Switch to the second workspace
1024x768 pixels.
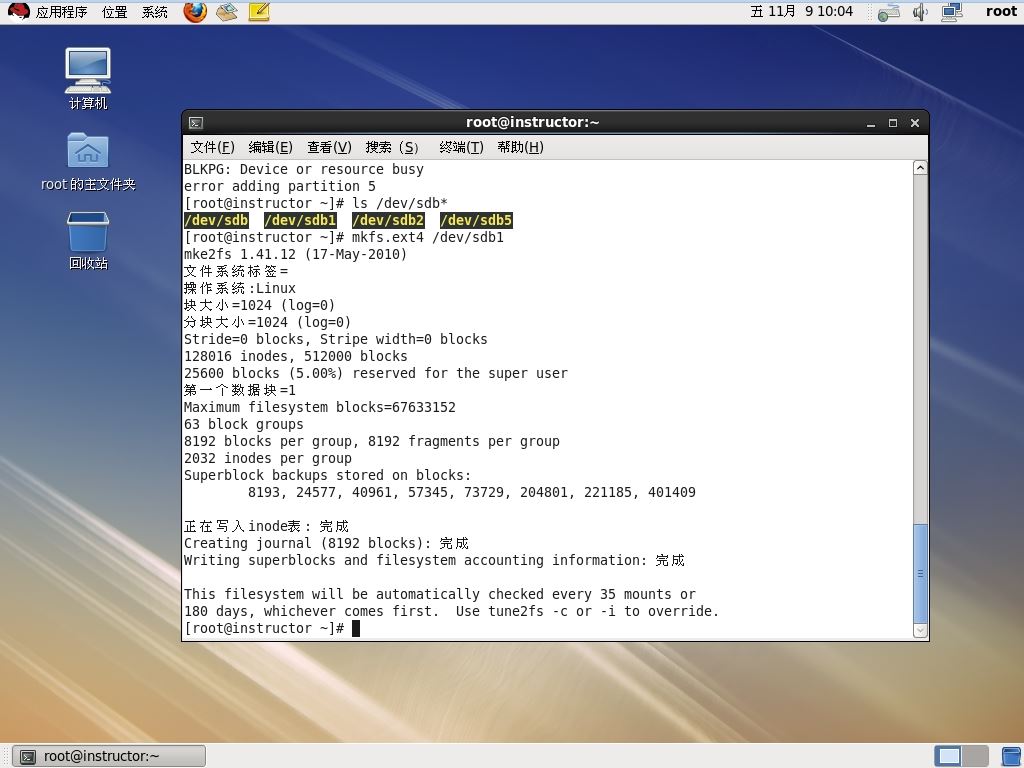click(x=975, y=756)
